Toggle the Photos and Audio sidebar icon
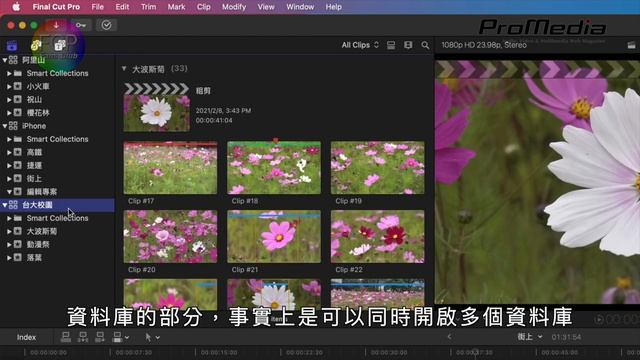Image resolution: width=640 pixels, height=360 pixels. coord(36,45)
